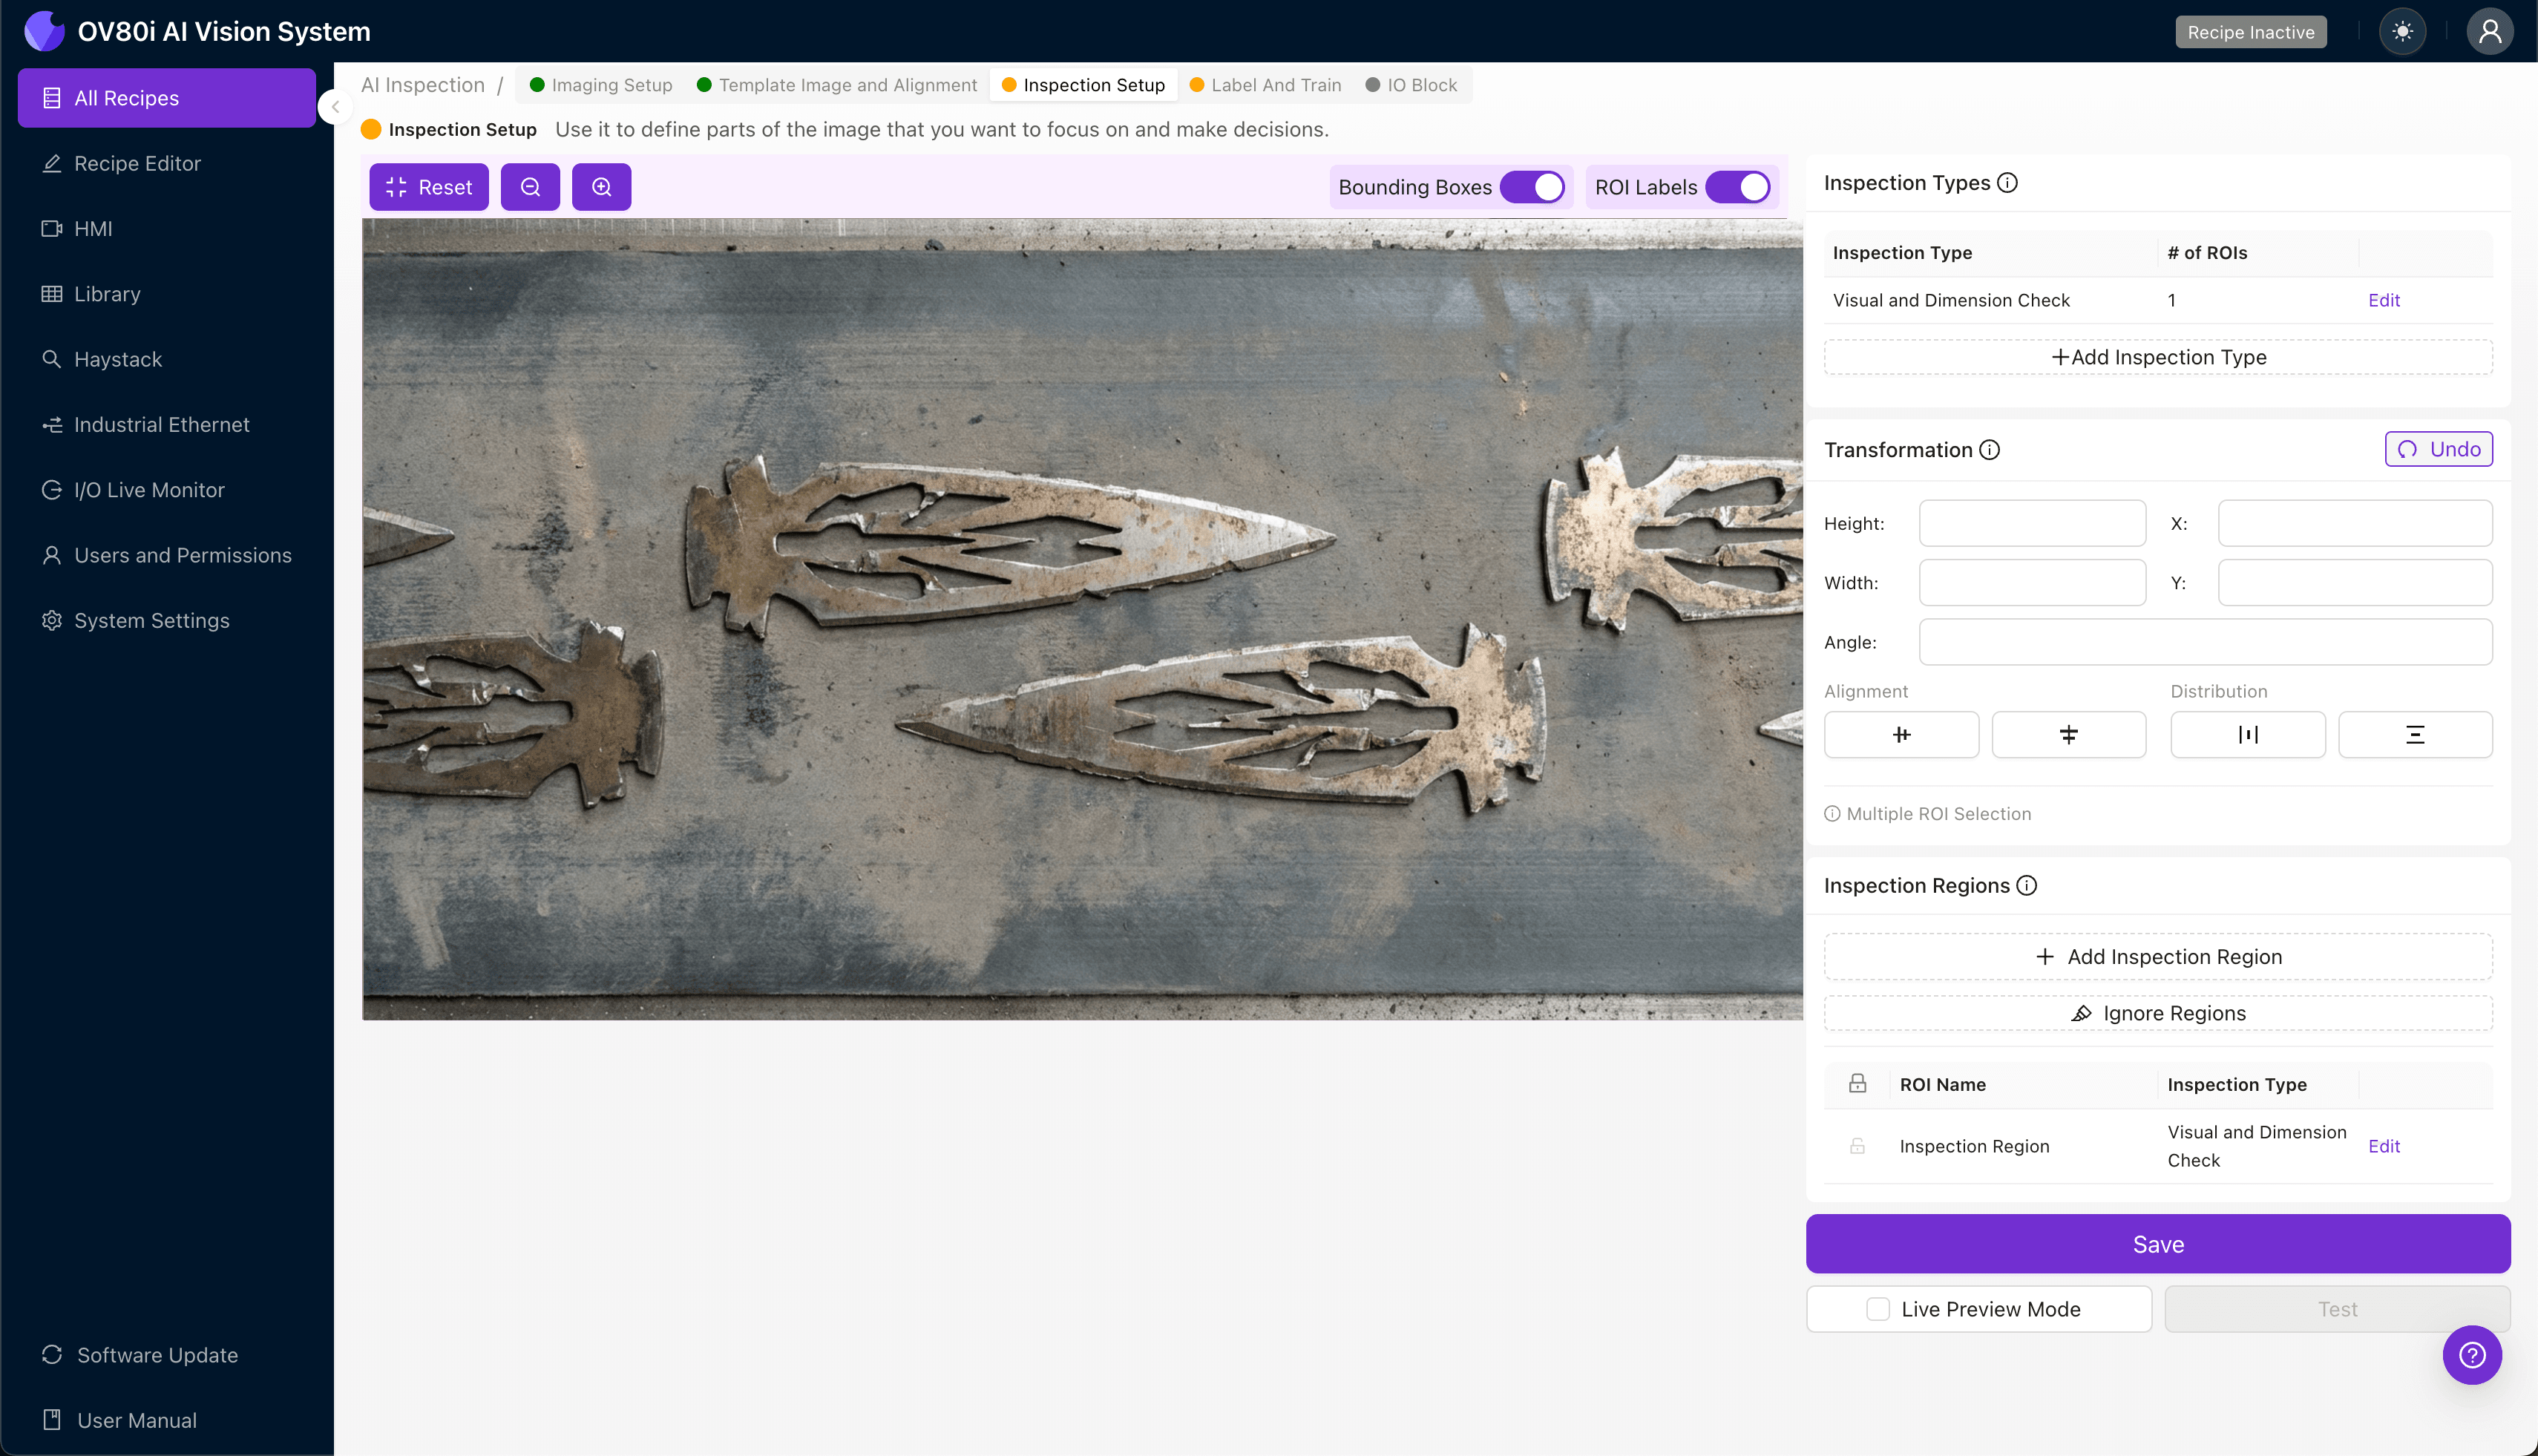Enable the Live Preview Mode checkbox
2538x1456 pixels.
click(1878, 1309)
